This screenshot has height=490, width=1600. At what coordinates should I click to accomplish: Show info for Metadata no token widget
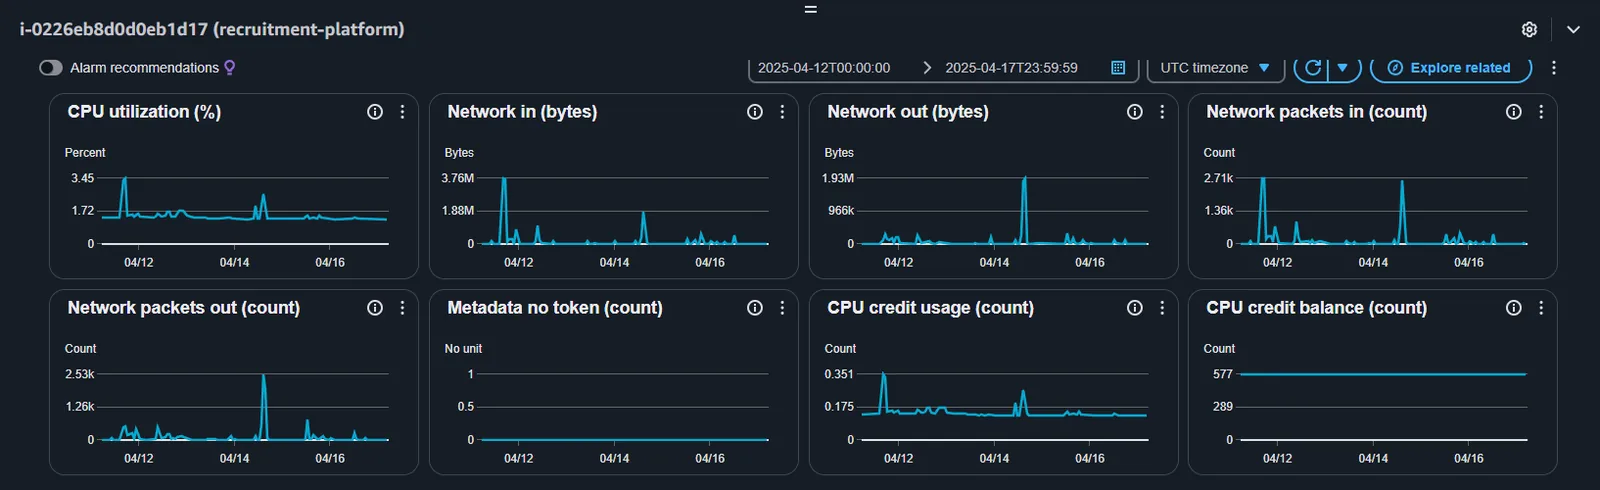[755, 308]
